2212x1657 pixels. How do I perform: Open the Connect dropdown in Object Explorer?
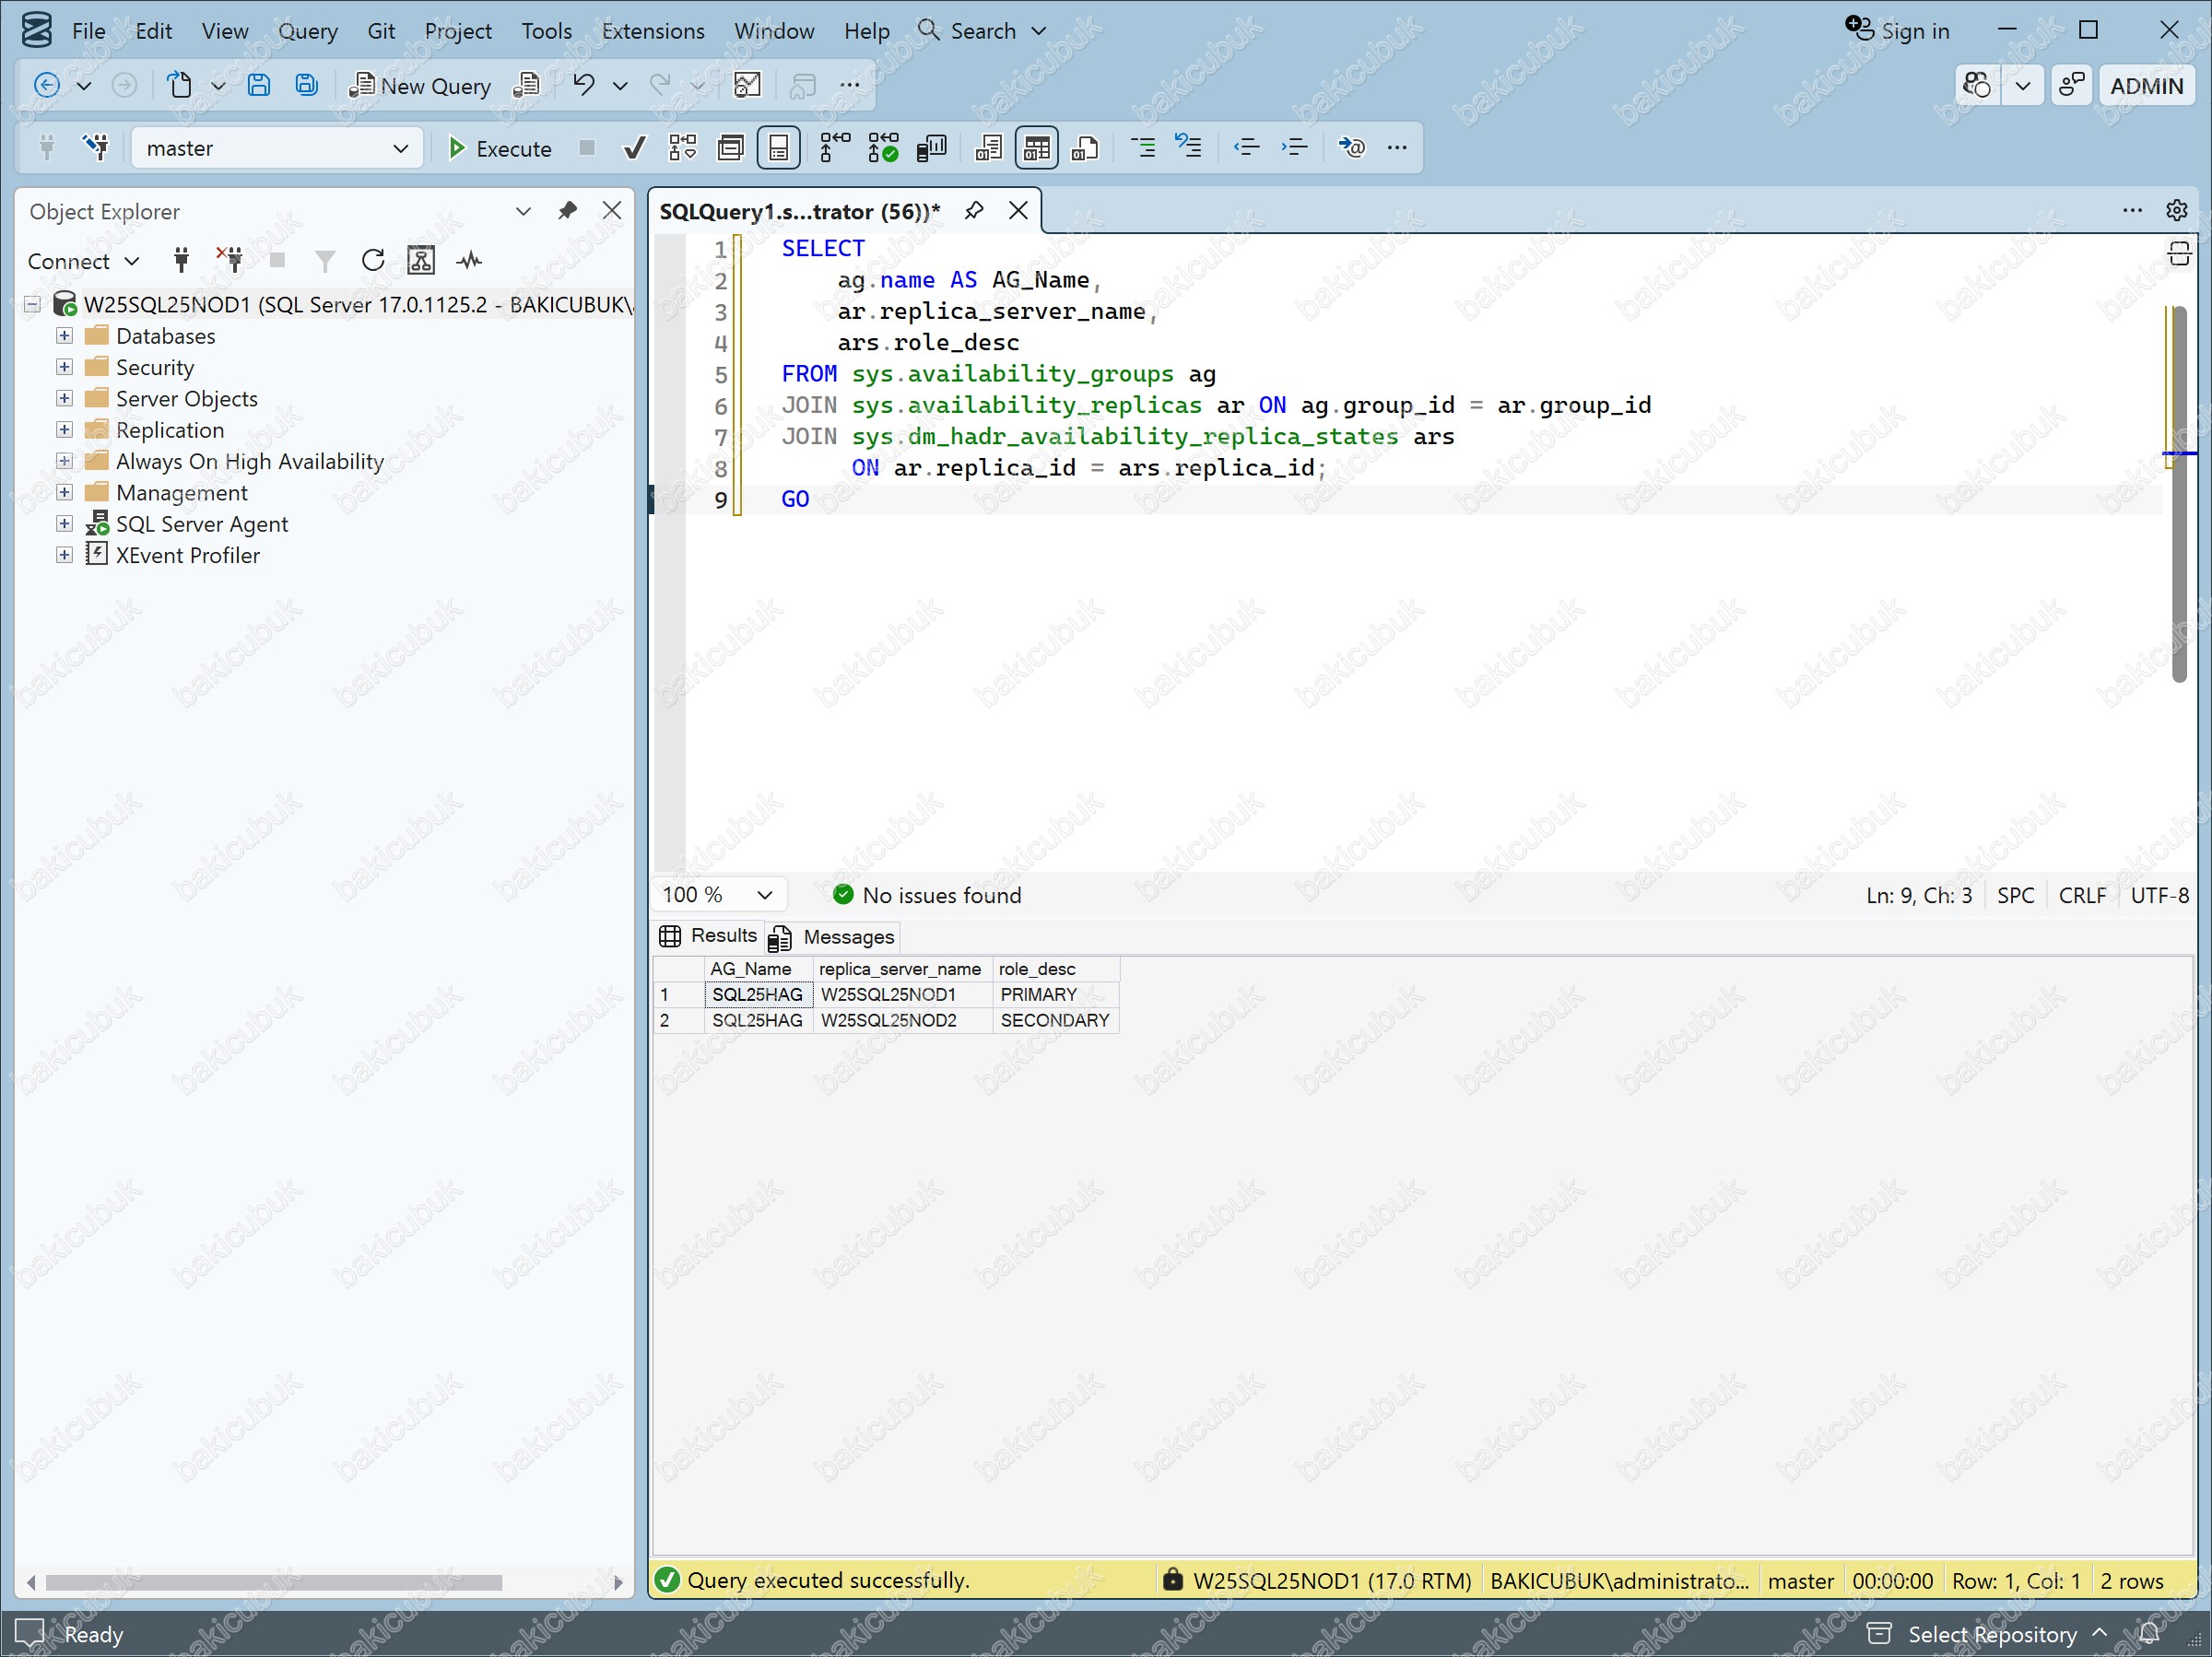pyautogui.click(x=83, y=261)
